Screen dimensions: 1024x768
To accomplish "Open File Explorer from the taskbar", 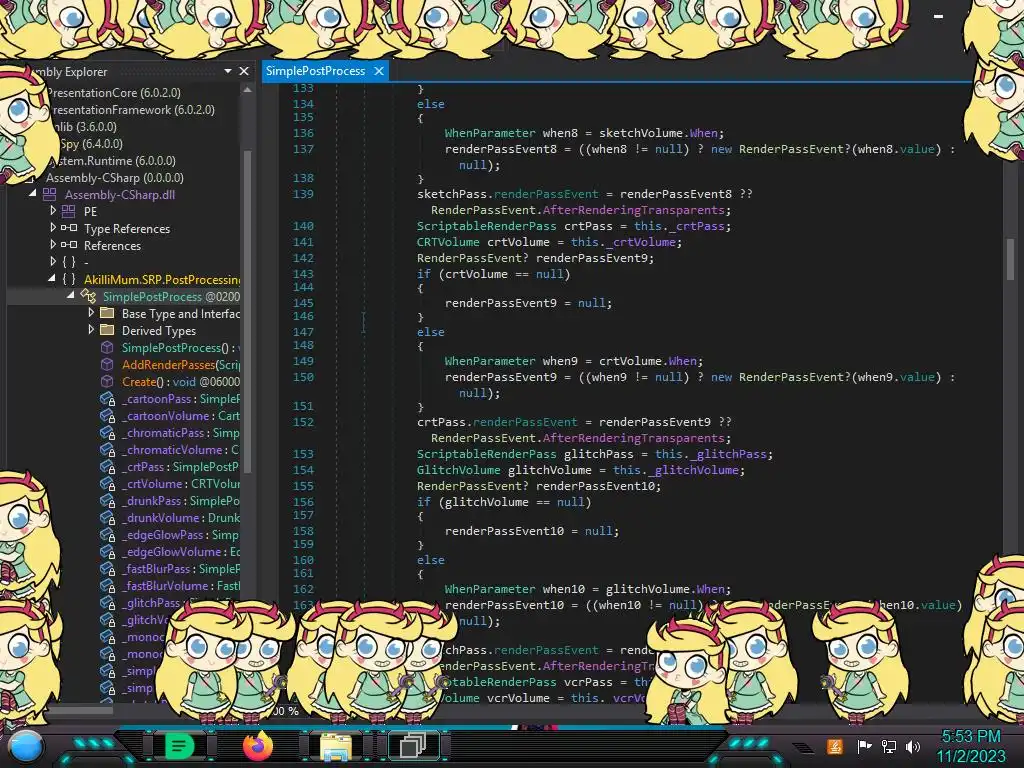I will click(x=336, y=747).
